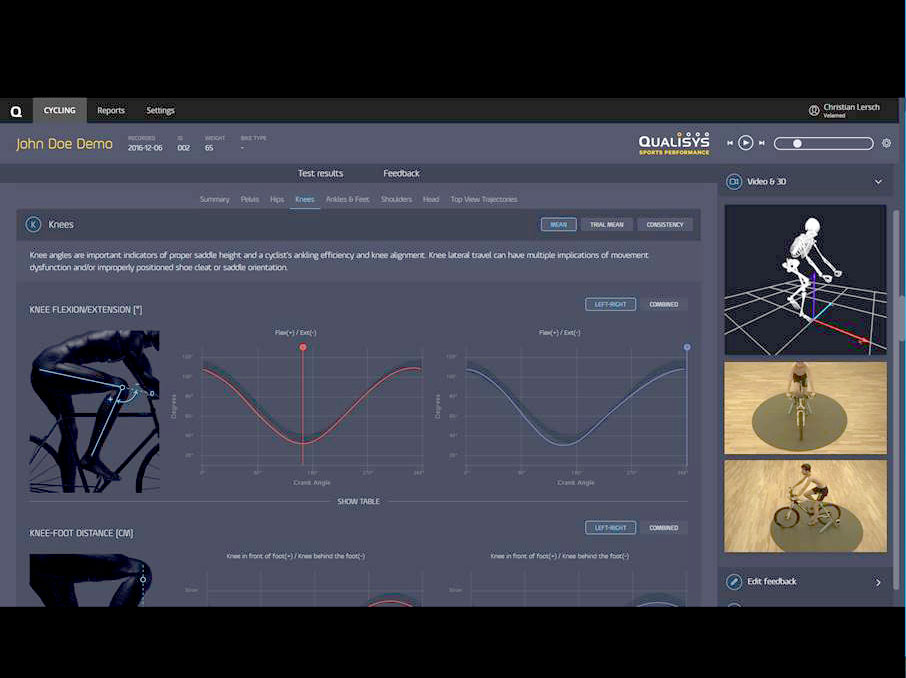
Task: Select the Shoulders sub-tab
Action: 396,199
